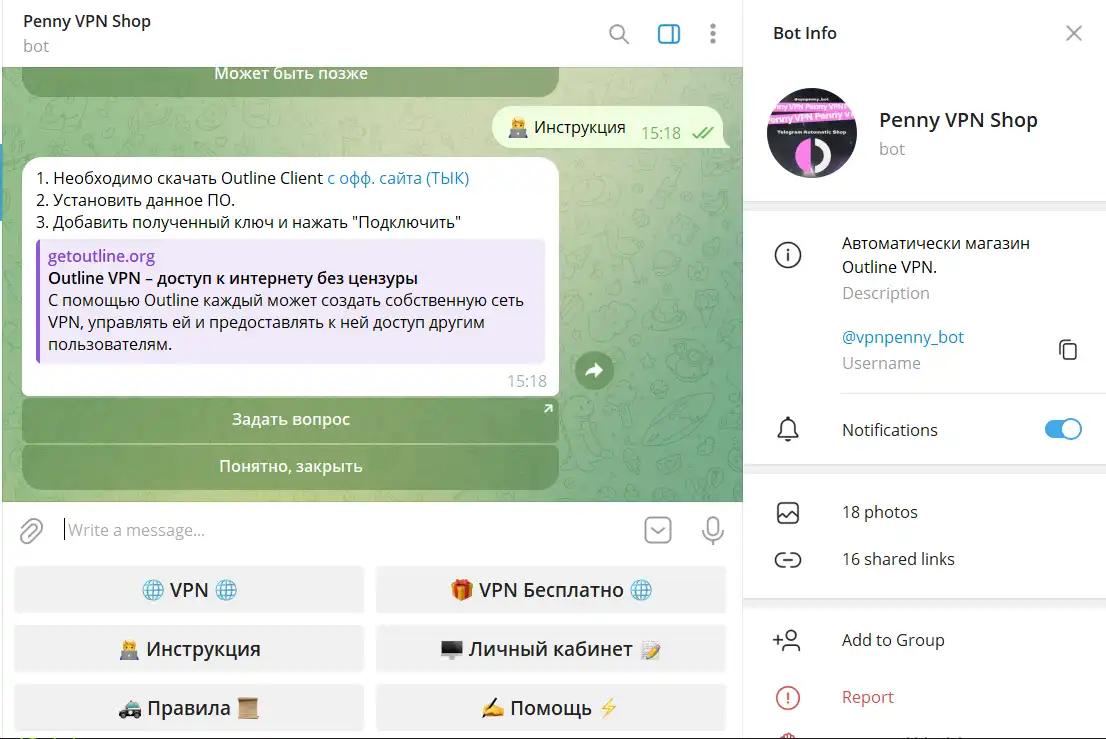Viewport: 1106px width, 739px height.
Task: Close the Bot Info panel
Action: click(x=1074, y=33)
